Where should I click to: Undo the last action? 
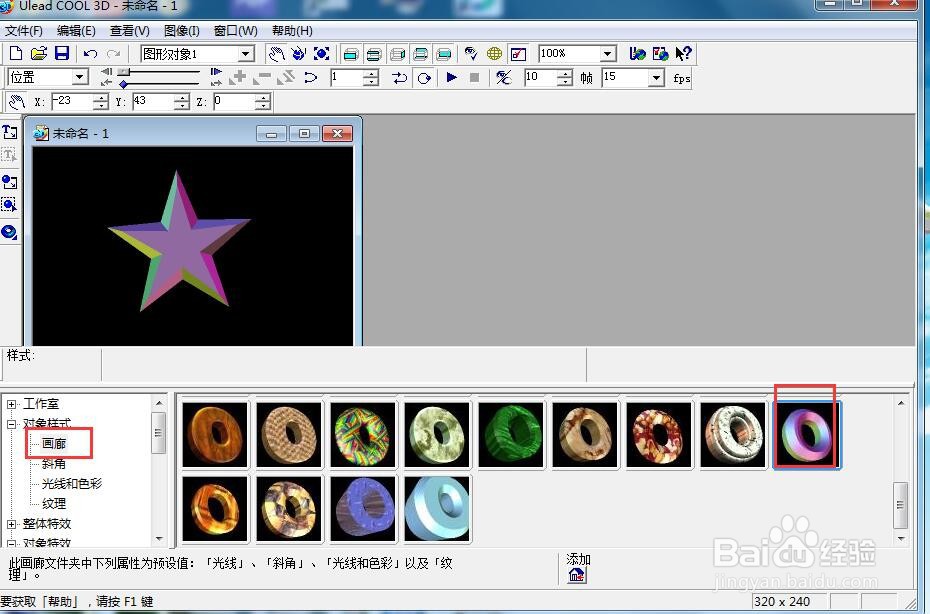click(x=90, y=54)
